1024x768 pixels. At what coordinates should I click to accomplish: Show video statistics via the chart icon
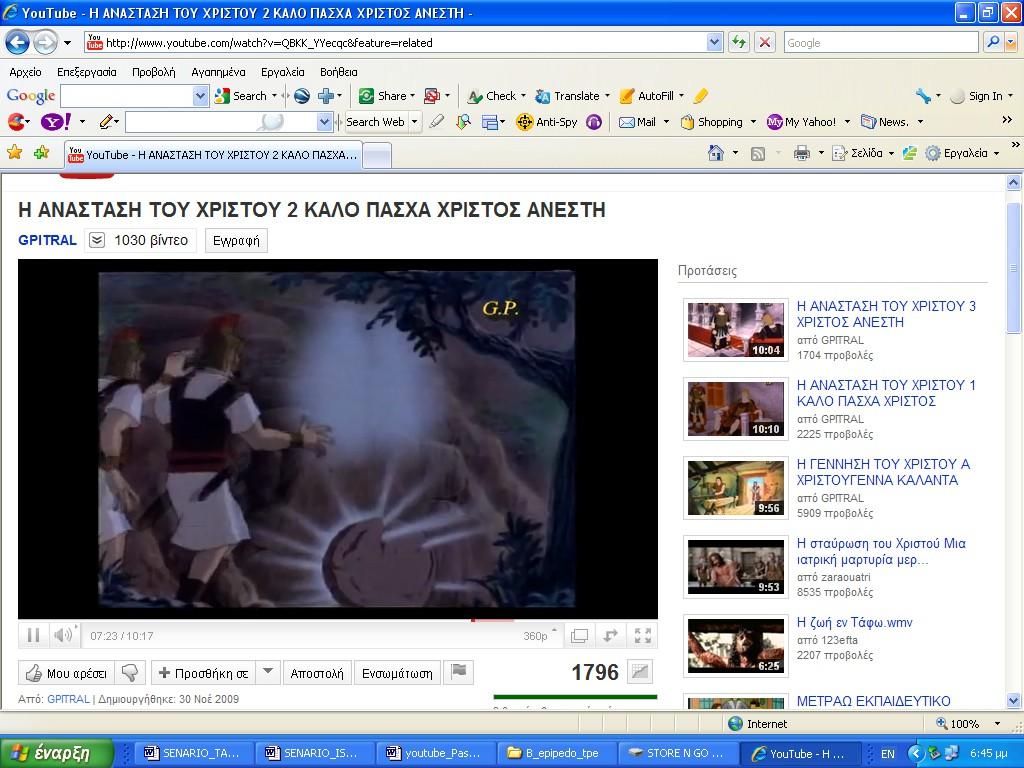click(x=640, y=672)
